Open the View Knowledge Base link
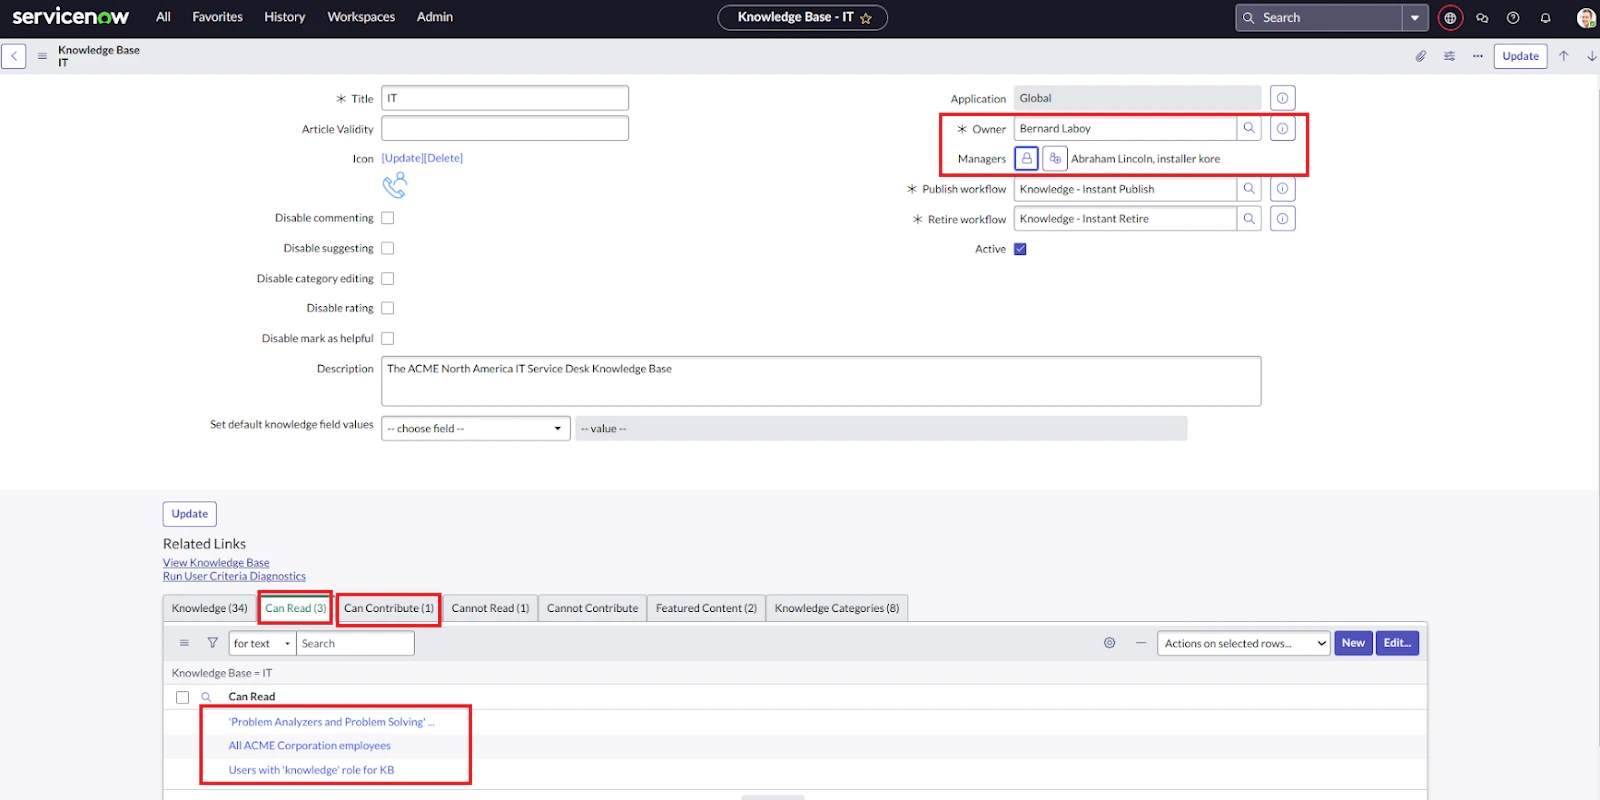This screenshot has height=800, width=1600. 216,563
